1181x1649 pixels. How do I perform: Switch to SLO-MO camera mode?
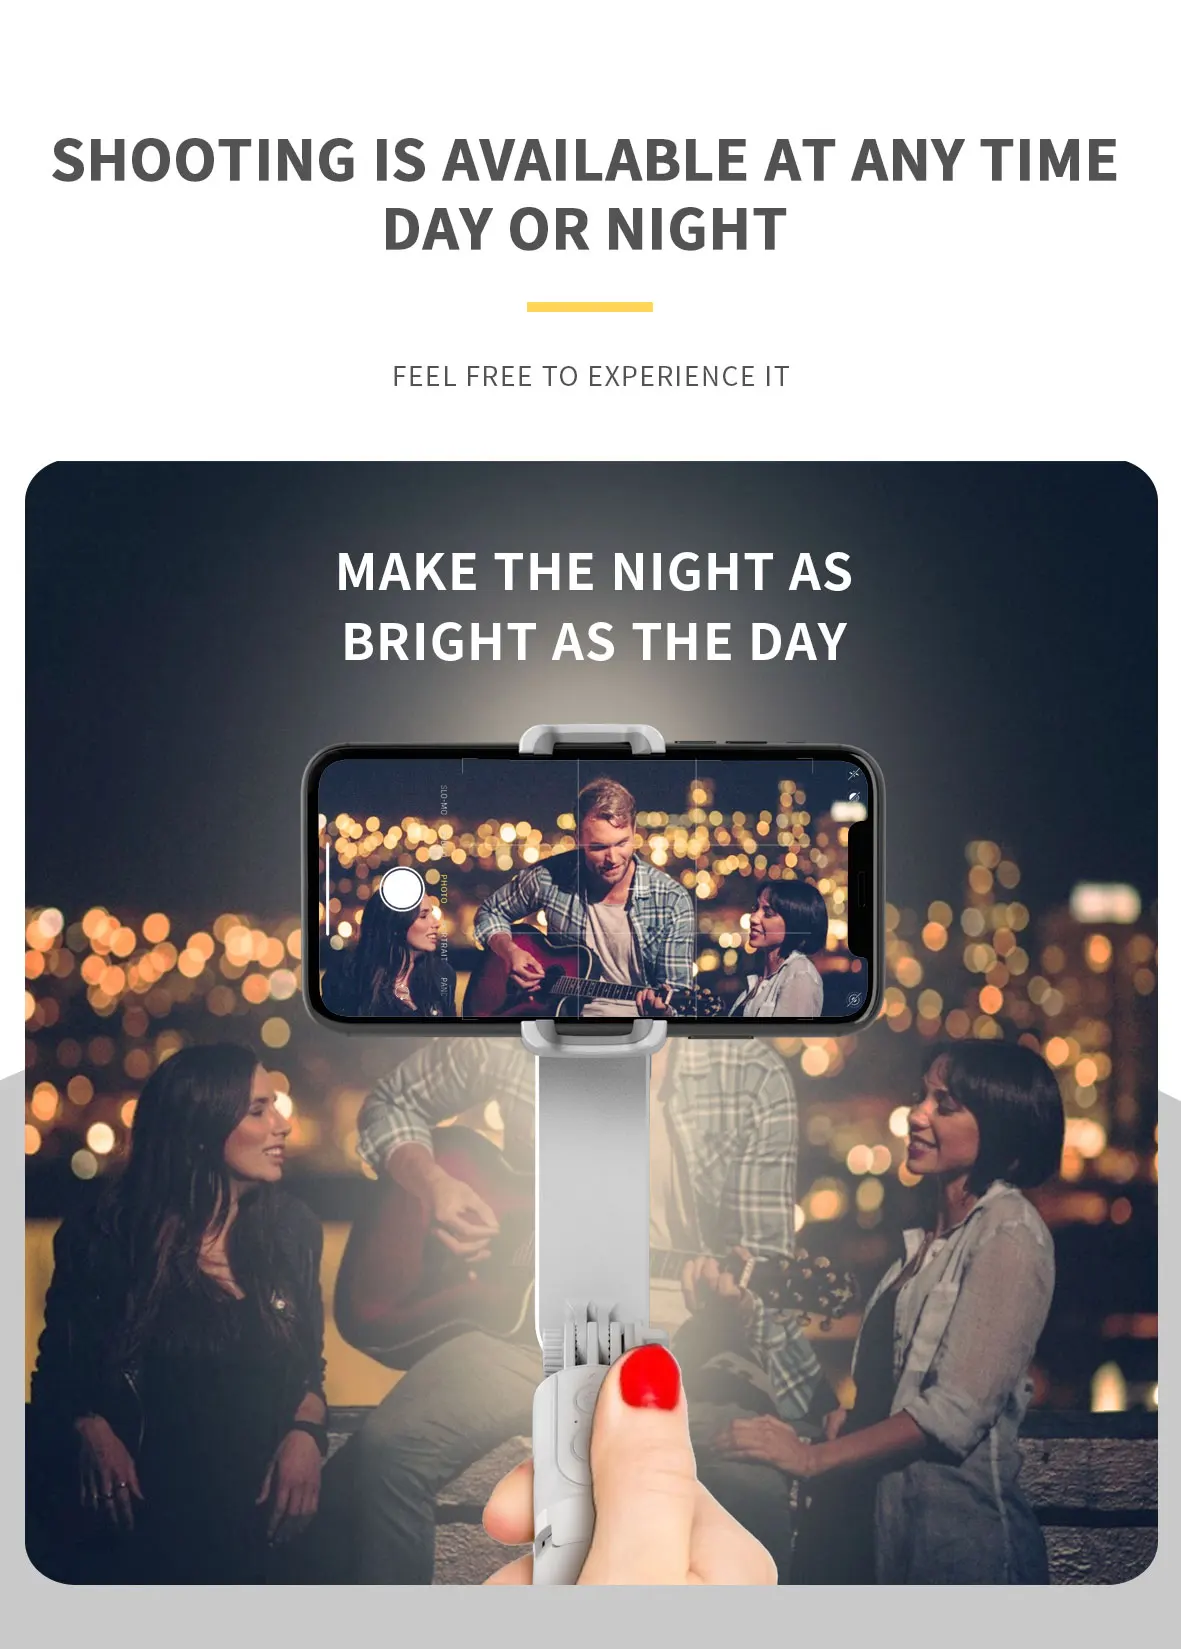(443, 800)
